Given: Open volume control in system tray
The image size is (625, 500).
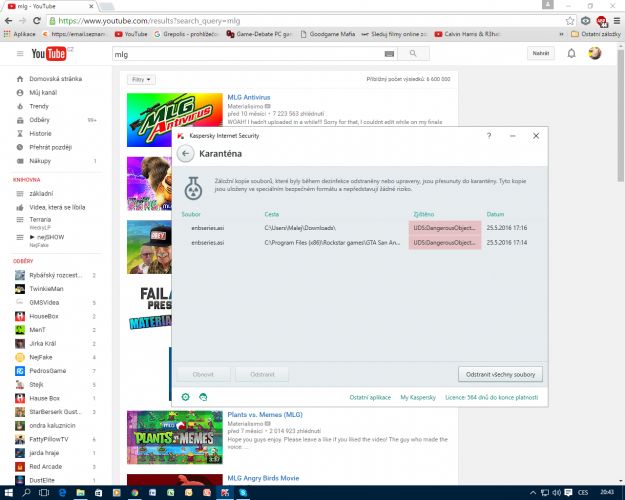Looking at the screenshot, I should point(556,493).
